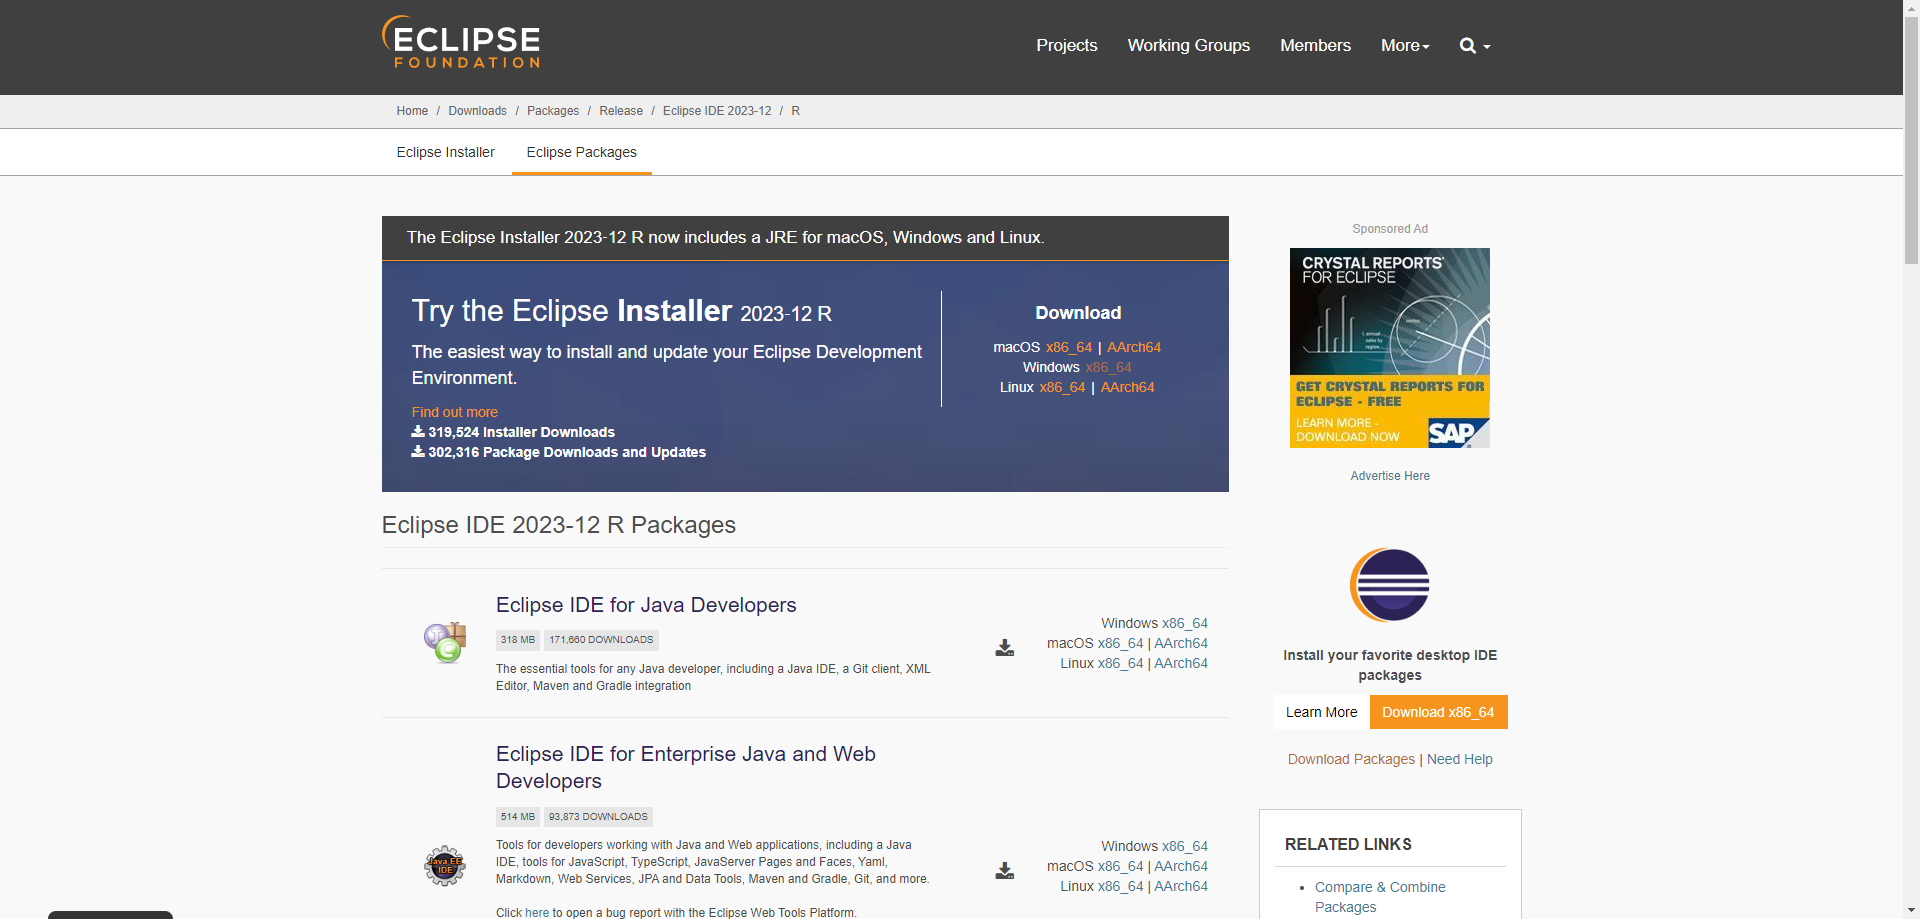Click the Eclipse sphere logo in sidebar
This screenshot has width=1920, height=919.
click(x=1390, y=585)
